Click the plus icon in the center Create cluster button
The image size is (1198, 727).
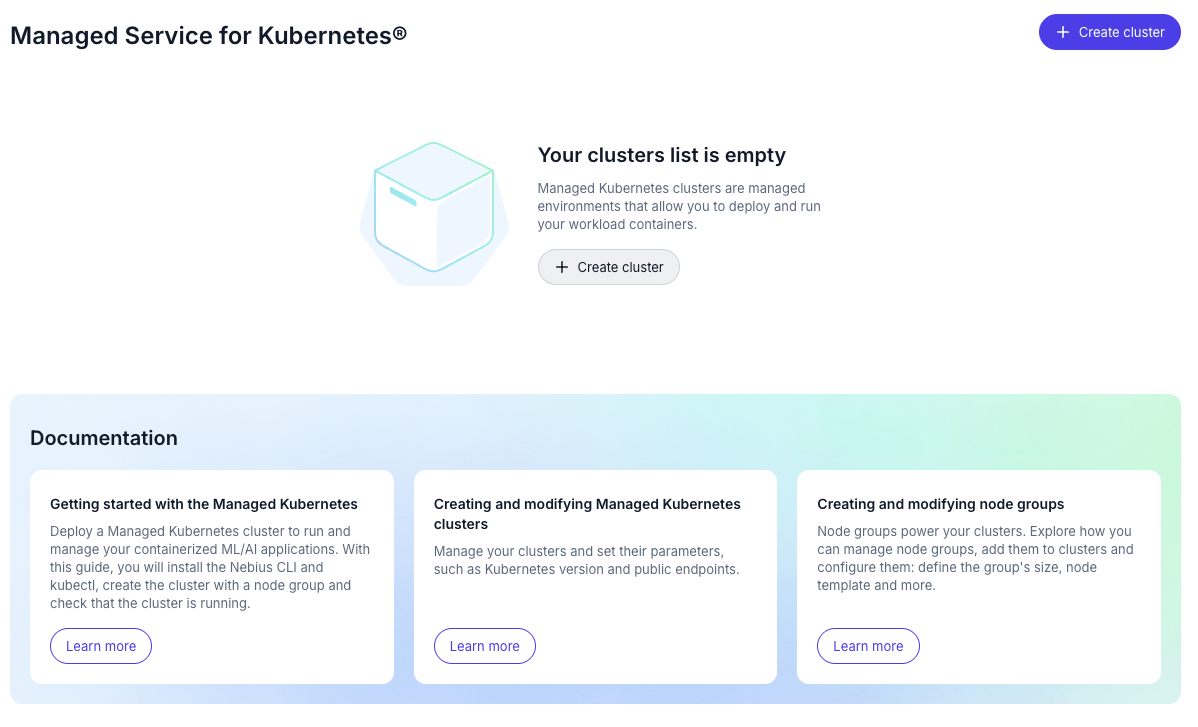tap(562, 267)
